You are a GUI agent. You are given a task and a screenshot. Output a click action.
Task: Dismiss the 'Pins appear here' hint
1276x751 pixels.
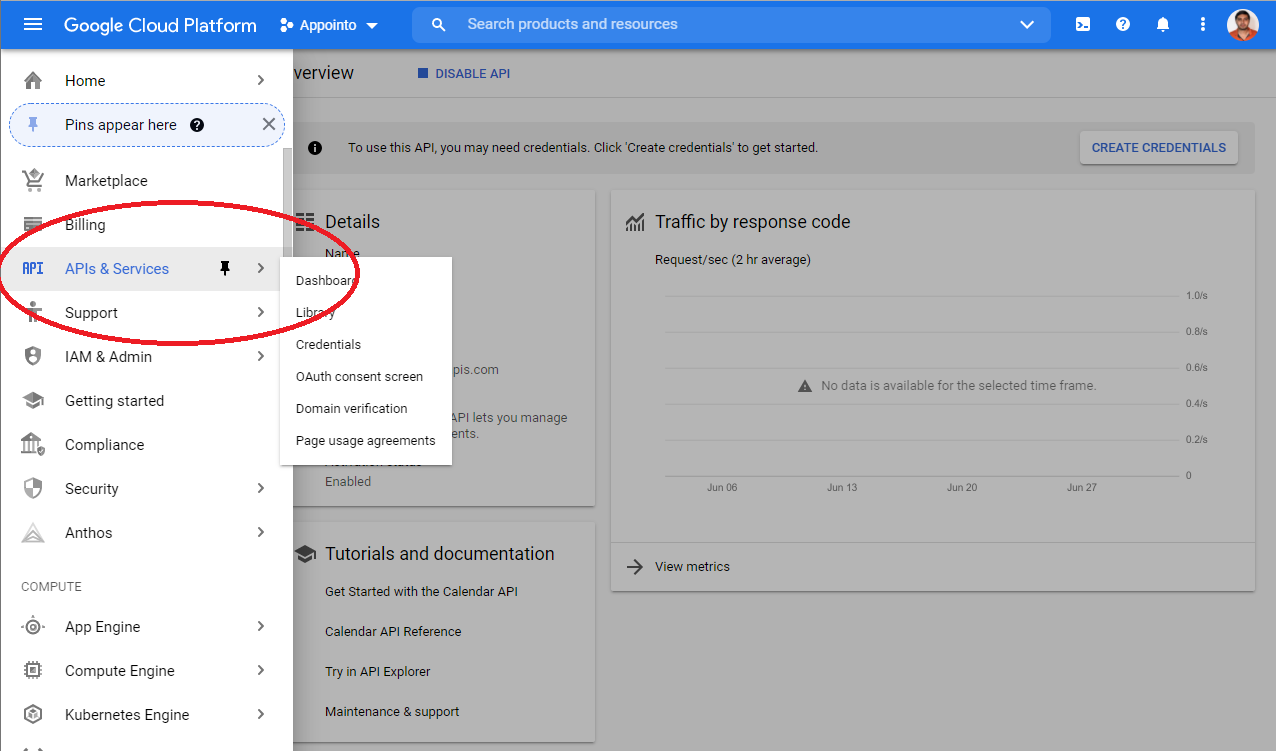268,124
